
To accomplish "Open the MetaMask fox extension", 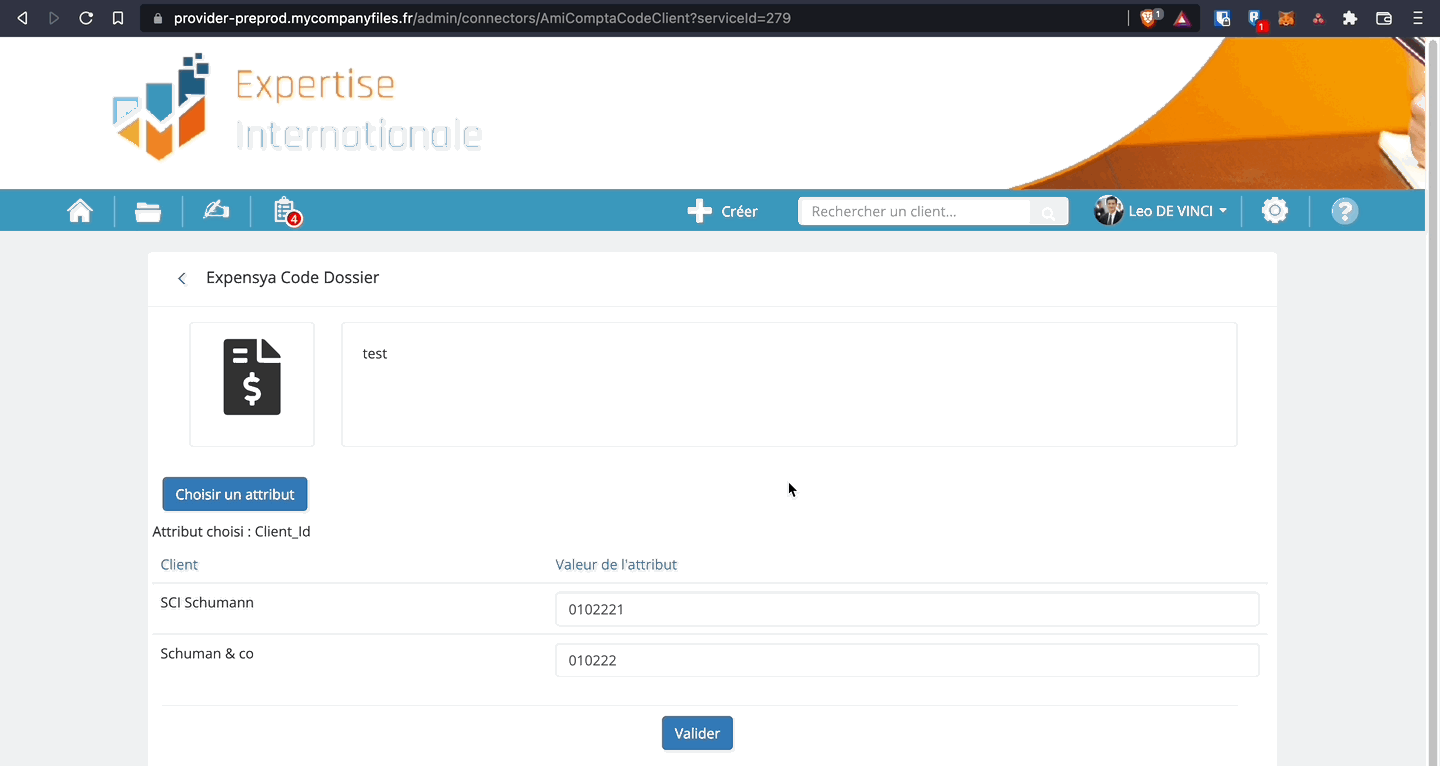I will point(1286,18).
